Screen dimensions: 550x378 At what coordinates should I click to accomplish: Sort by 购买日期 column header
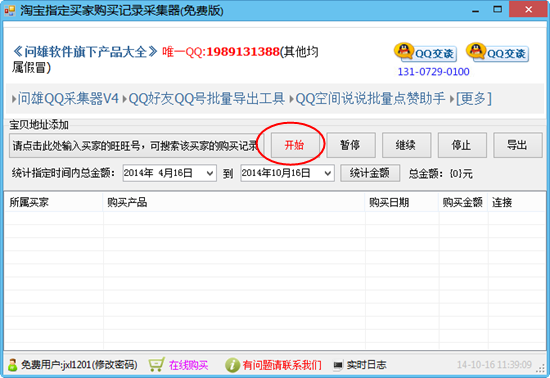pyautogui.click(x=402, y=202)
